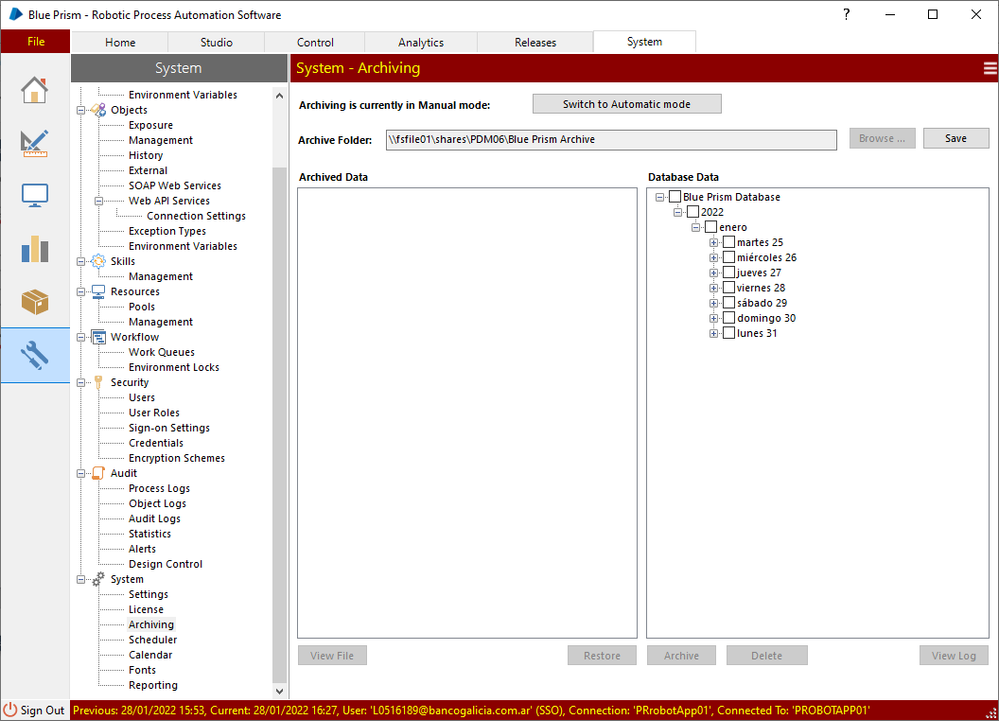Open help with the question mark icon
The width and height of the screenshot is (999, 721).
click(846, 14)
